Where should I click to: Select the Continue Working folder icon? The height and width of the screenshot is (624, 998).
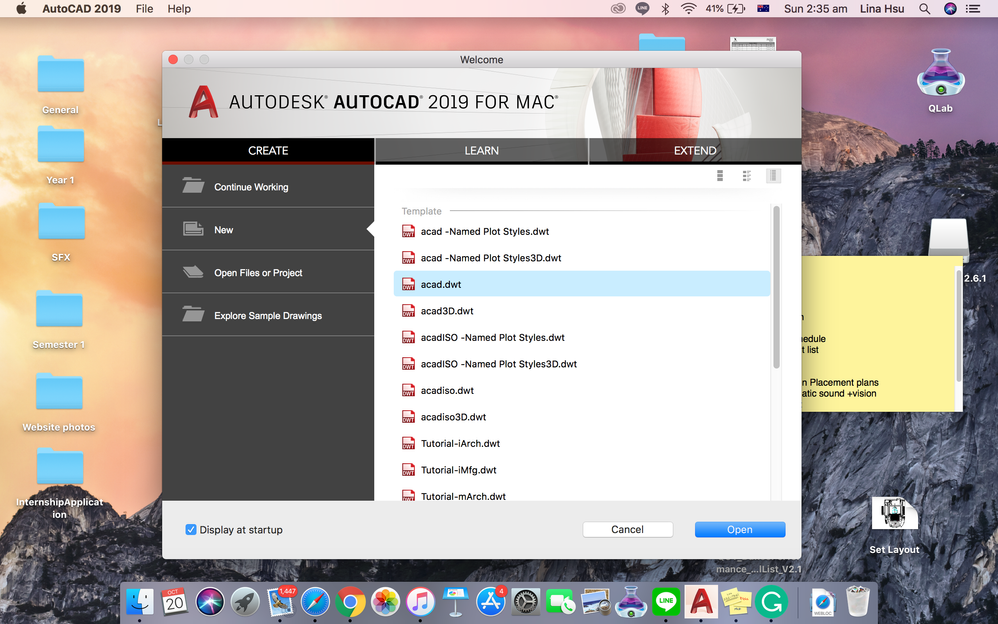click(193, 186)
